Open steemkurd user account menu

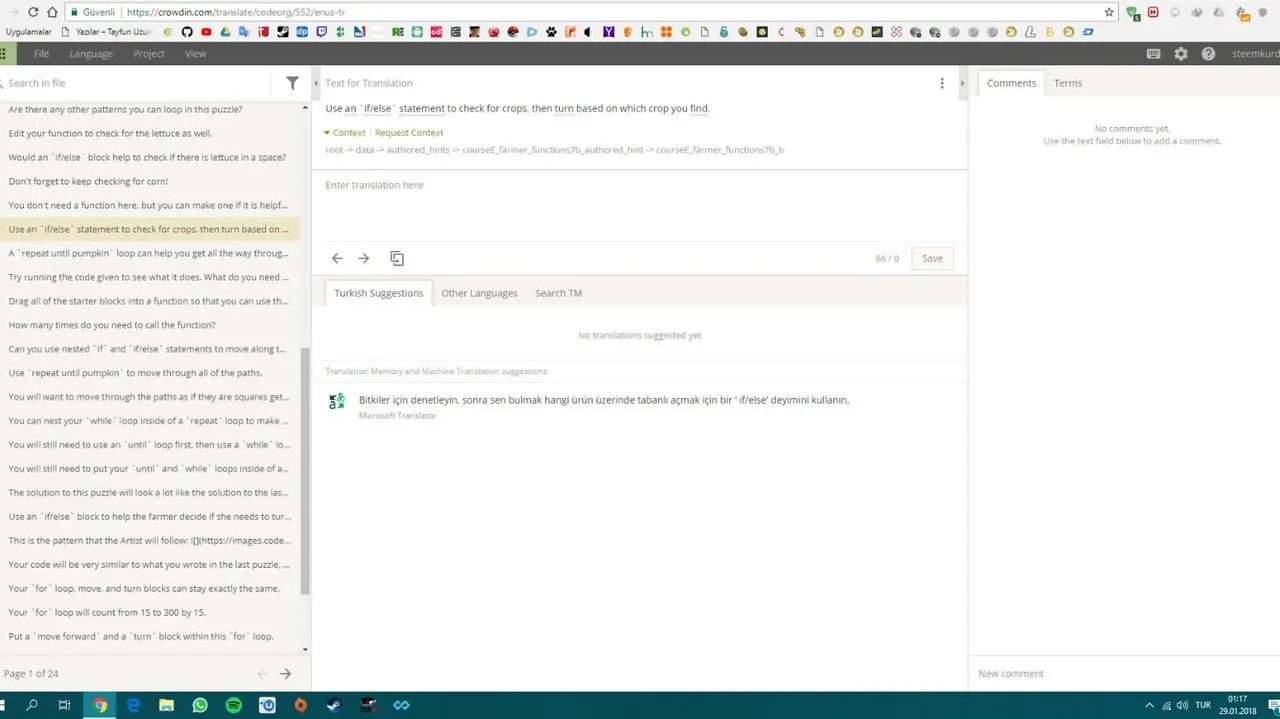pos(1254,54)
